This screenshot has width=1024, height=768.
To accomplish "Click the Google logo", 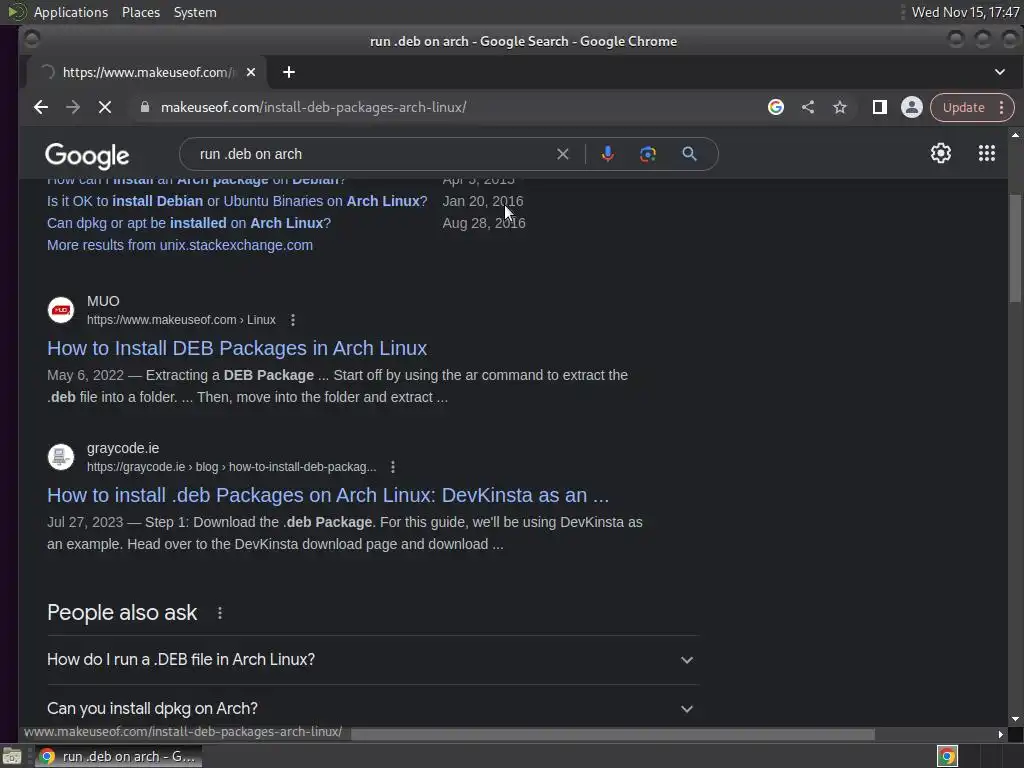I will point(87,155).
